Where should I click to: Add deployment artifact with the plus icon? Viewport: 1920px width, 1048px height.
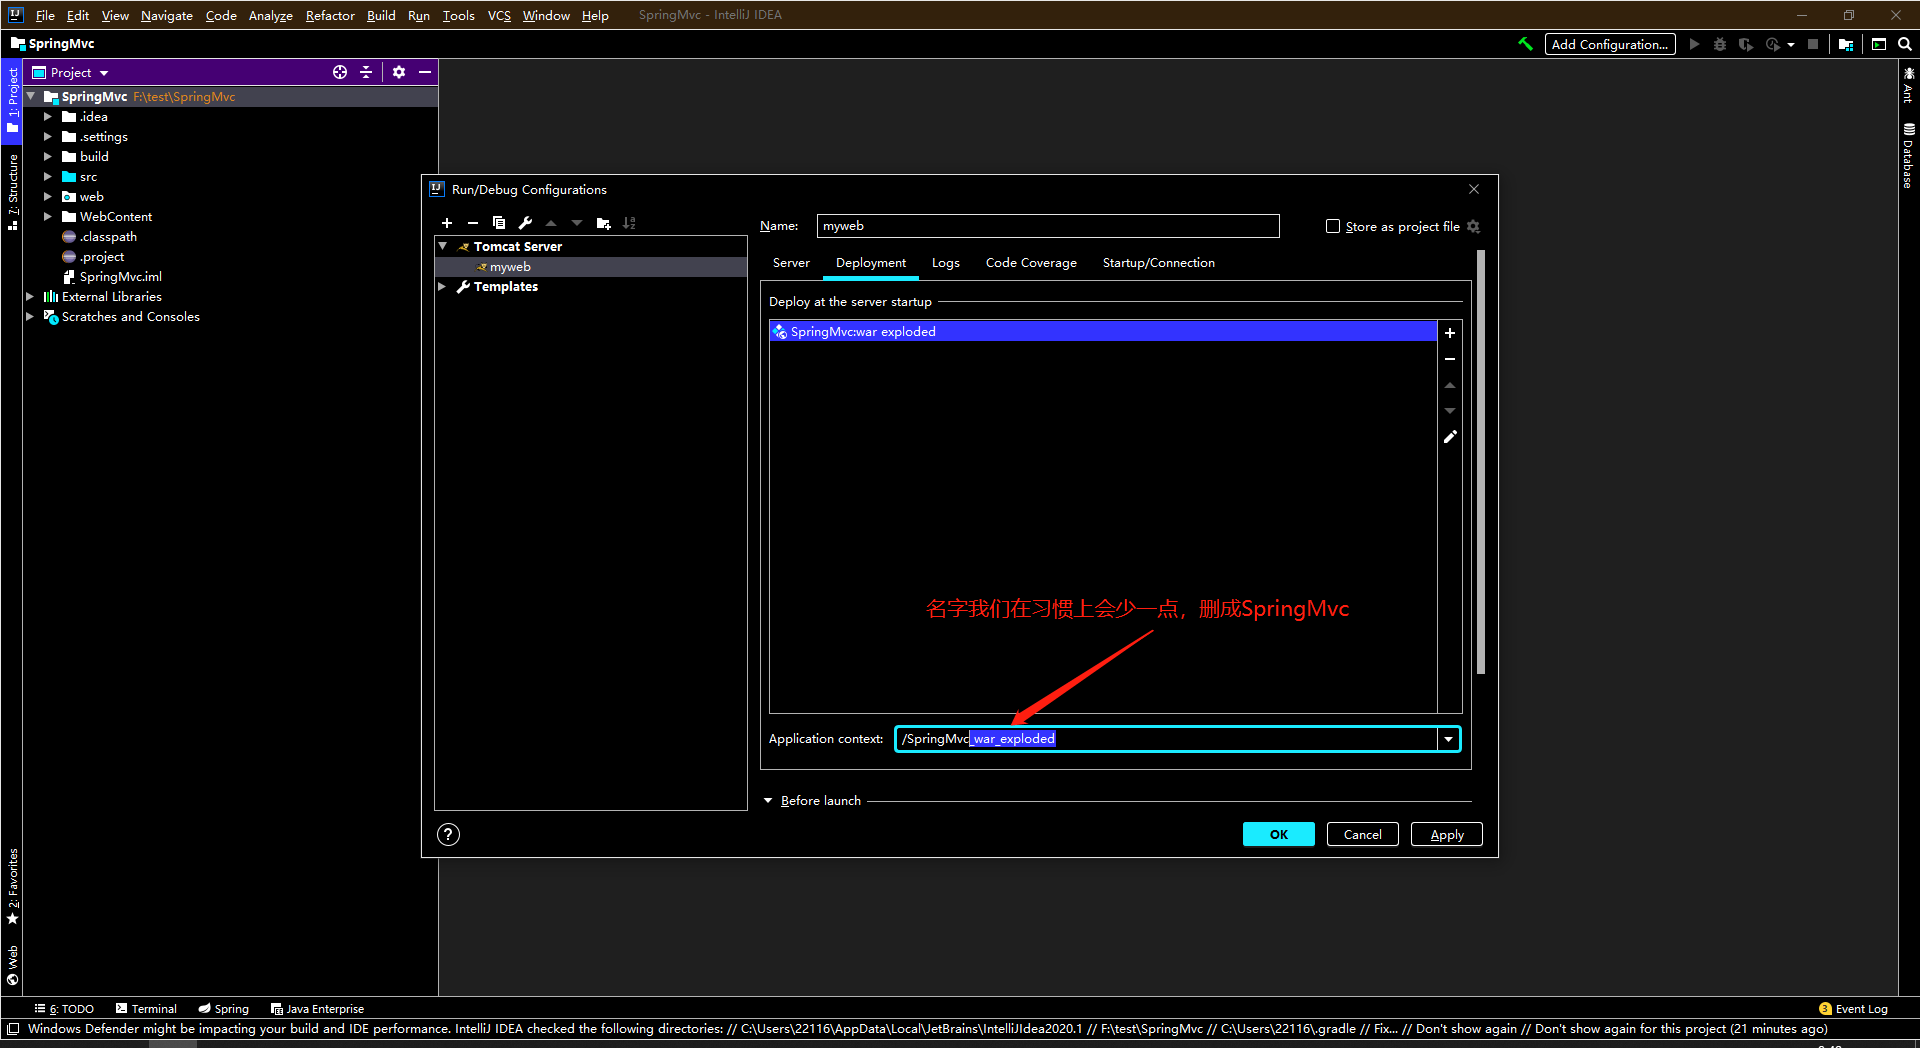1450,333
